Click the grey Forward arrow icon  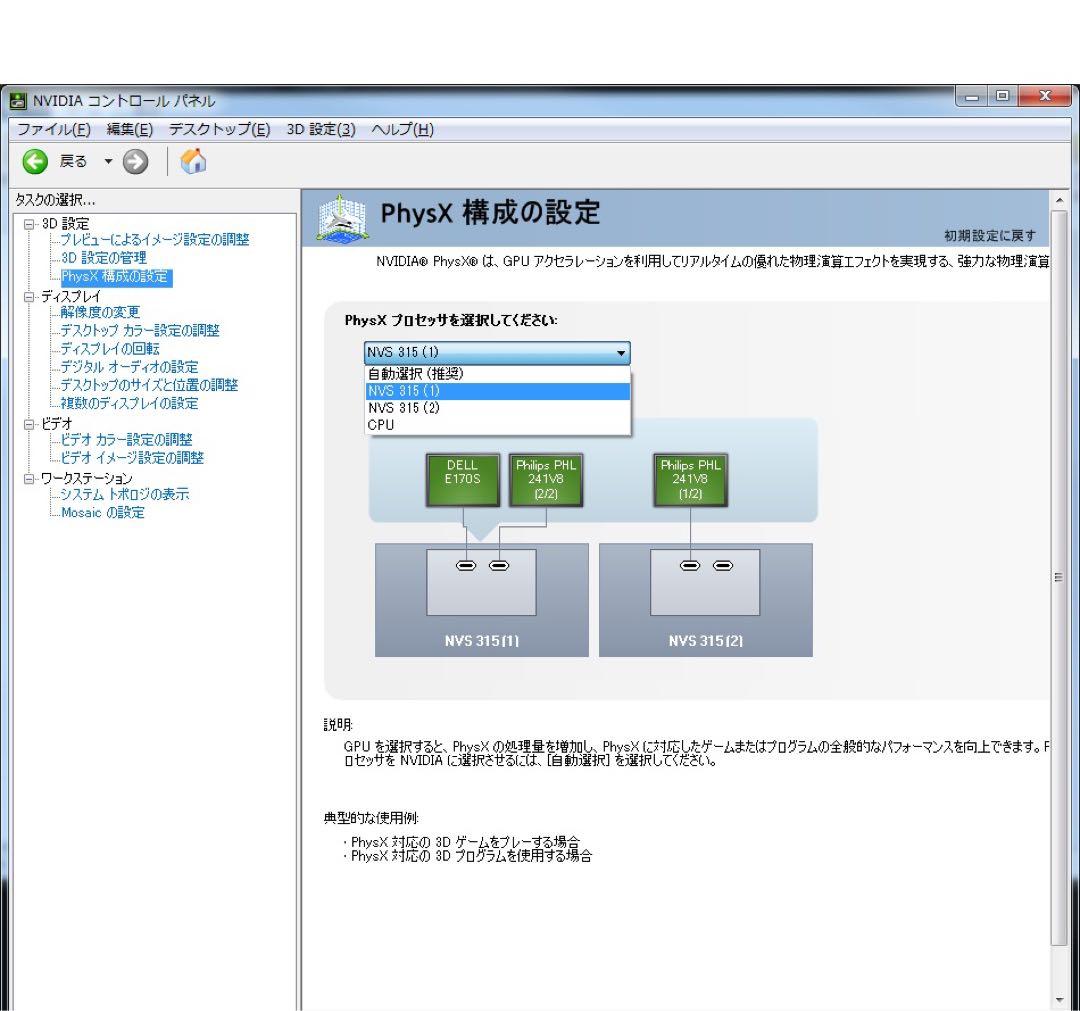click(x=136, y=162)
